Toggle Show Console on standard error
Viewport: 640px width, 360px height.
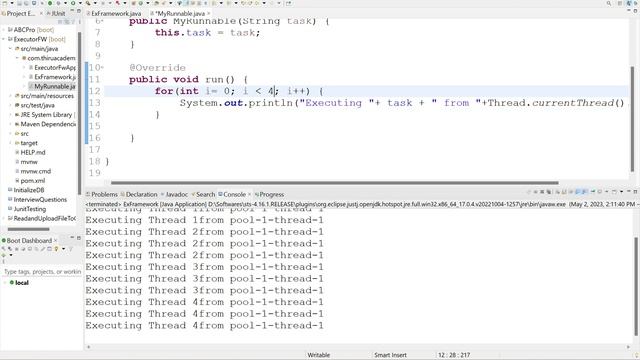click(584, 191)
